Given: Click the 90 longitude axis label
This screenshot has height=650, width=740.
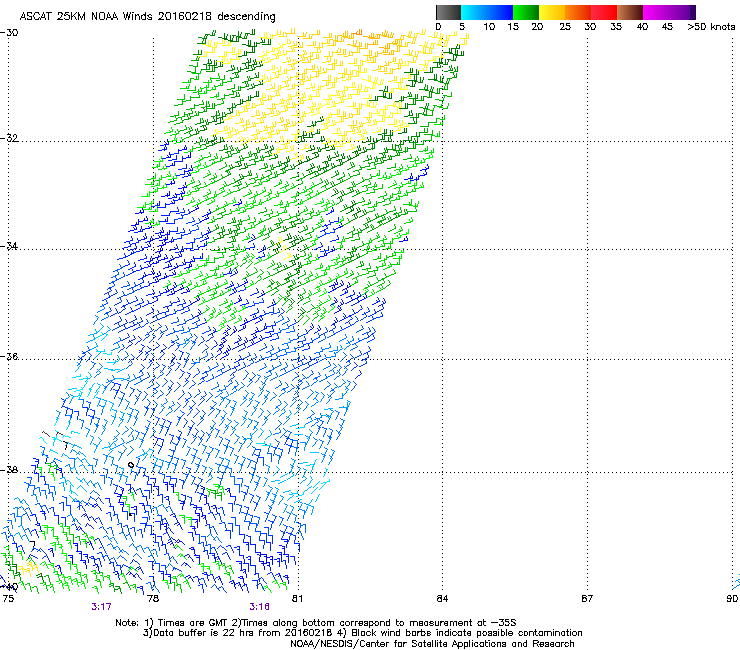Looking at the screenshot, I should coord(732,599).
